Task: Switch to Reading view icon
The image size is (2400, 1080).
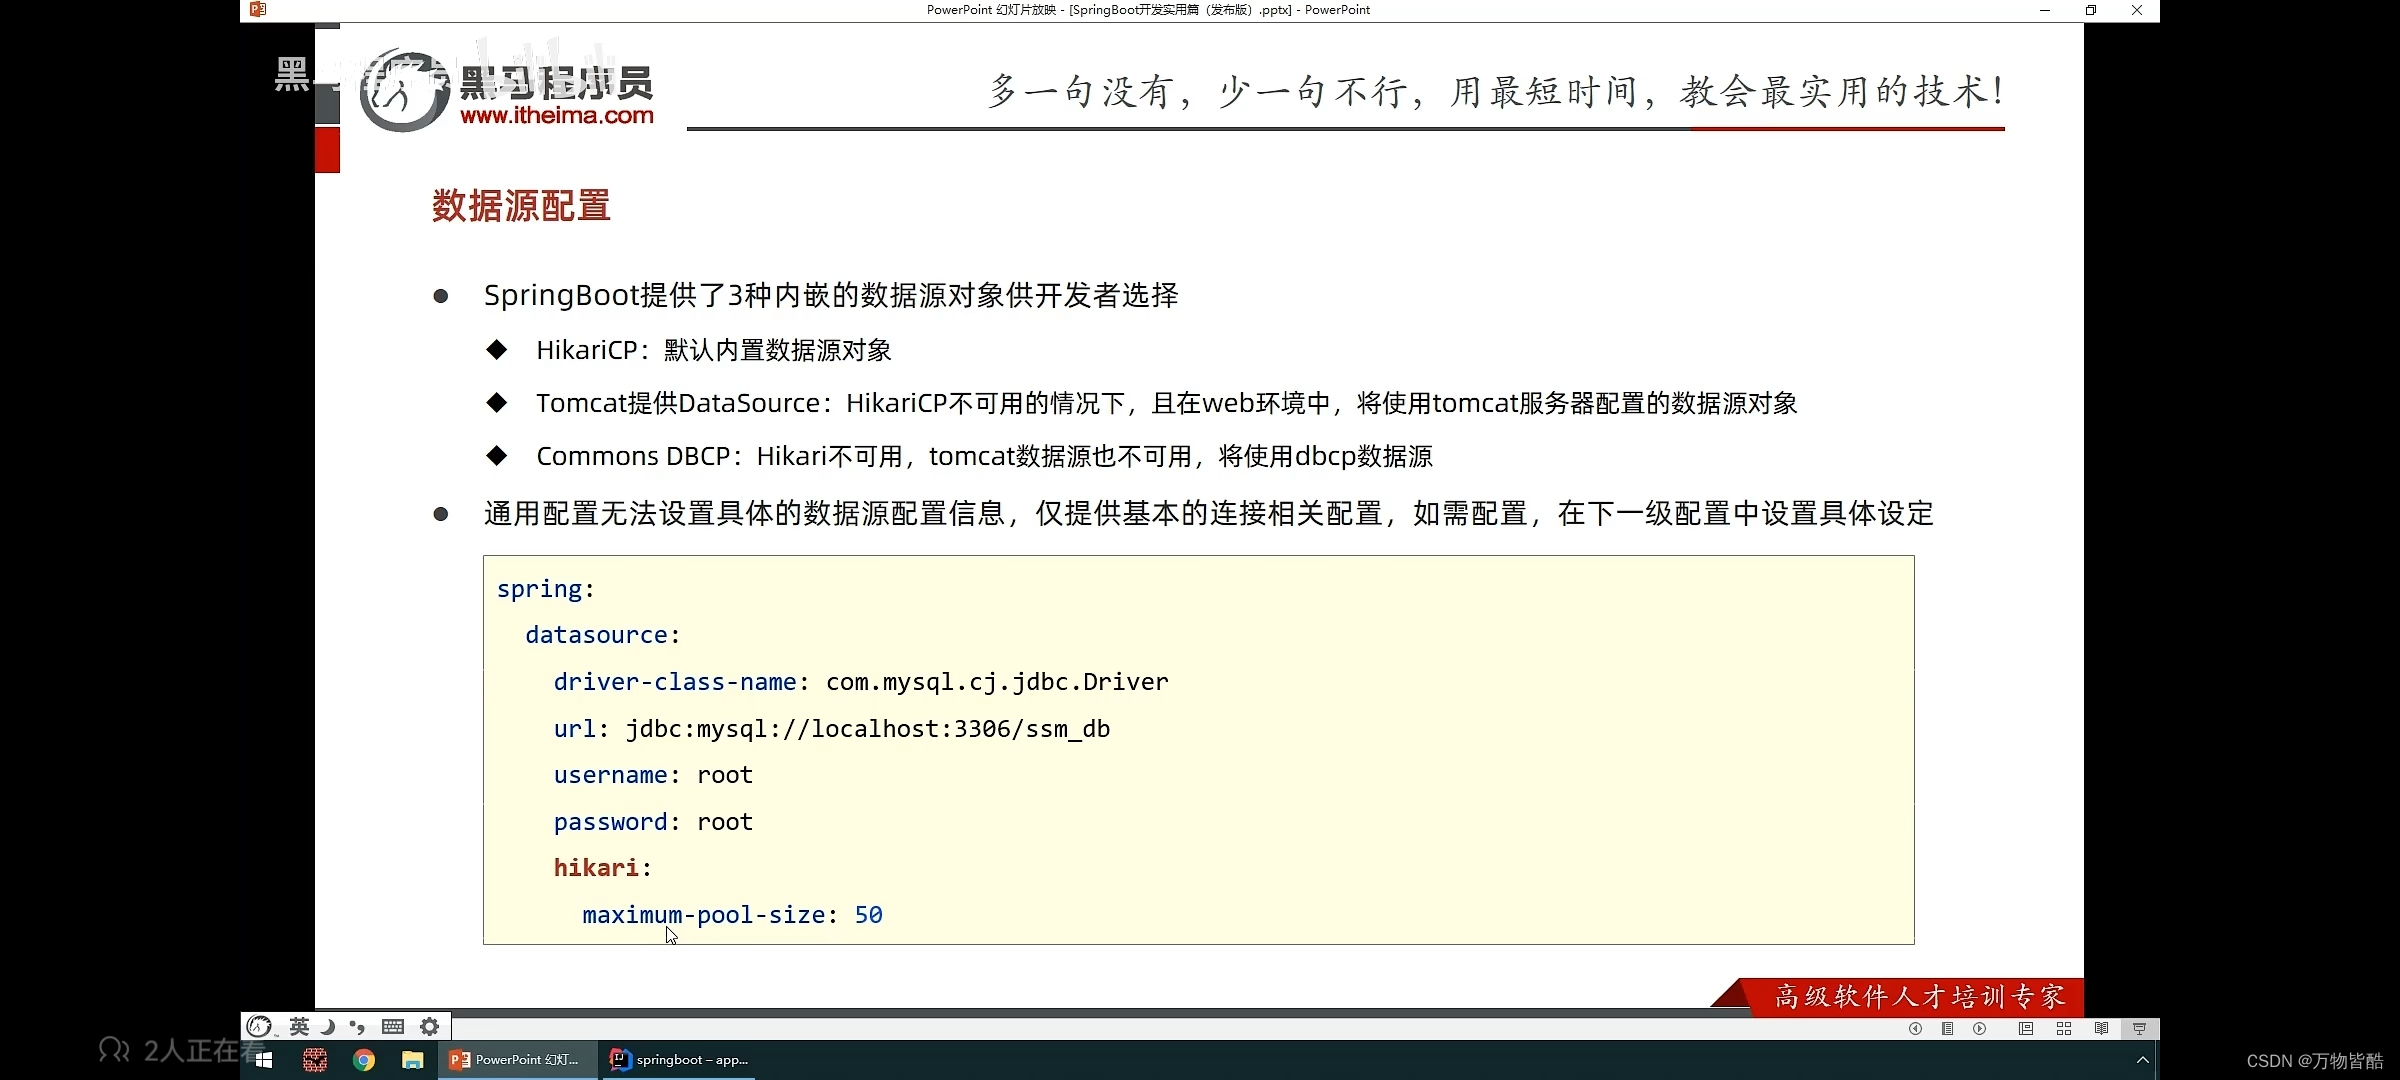Action: [x=2101, y=1028]
